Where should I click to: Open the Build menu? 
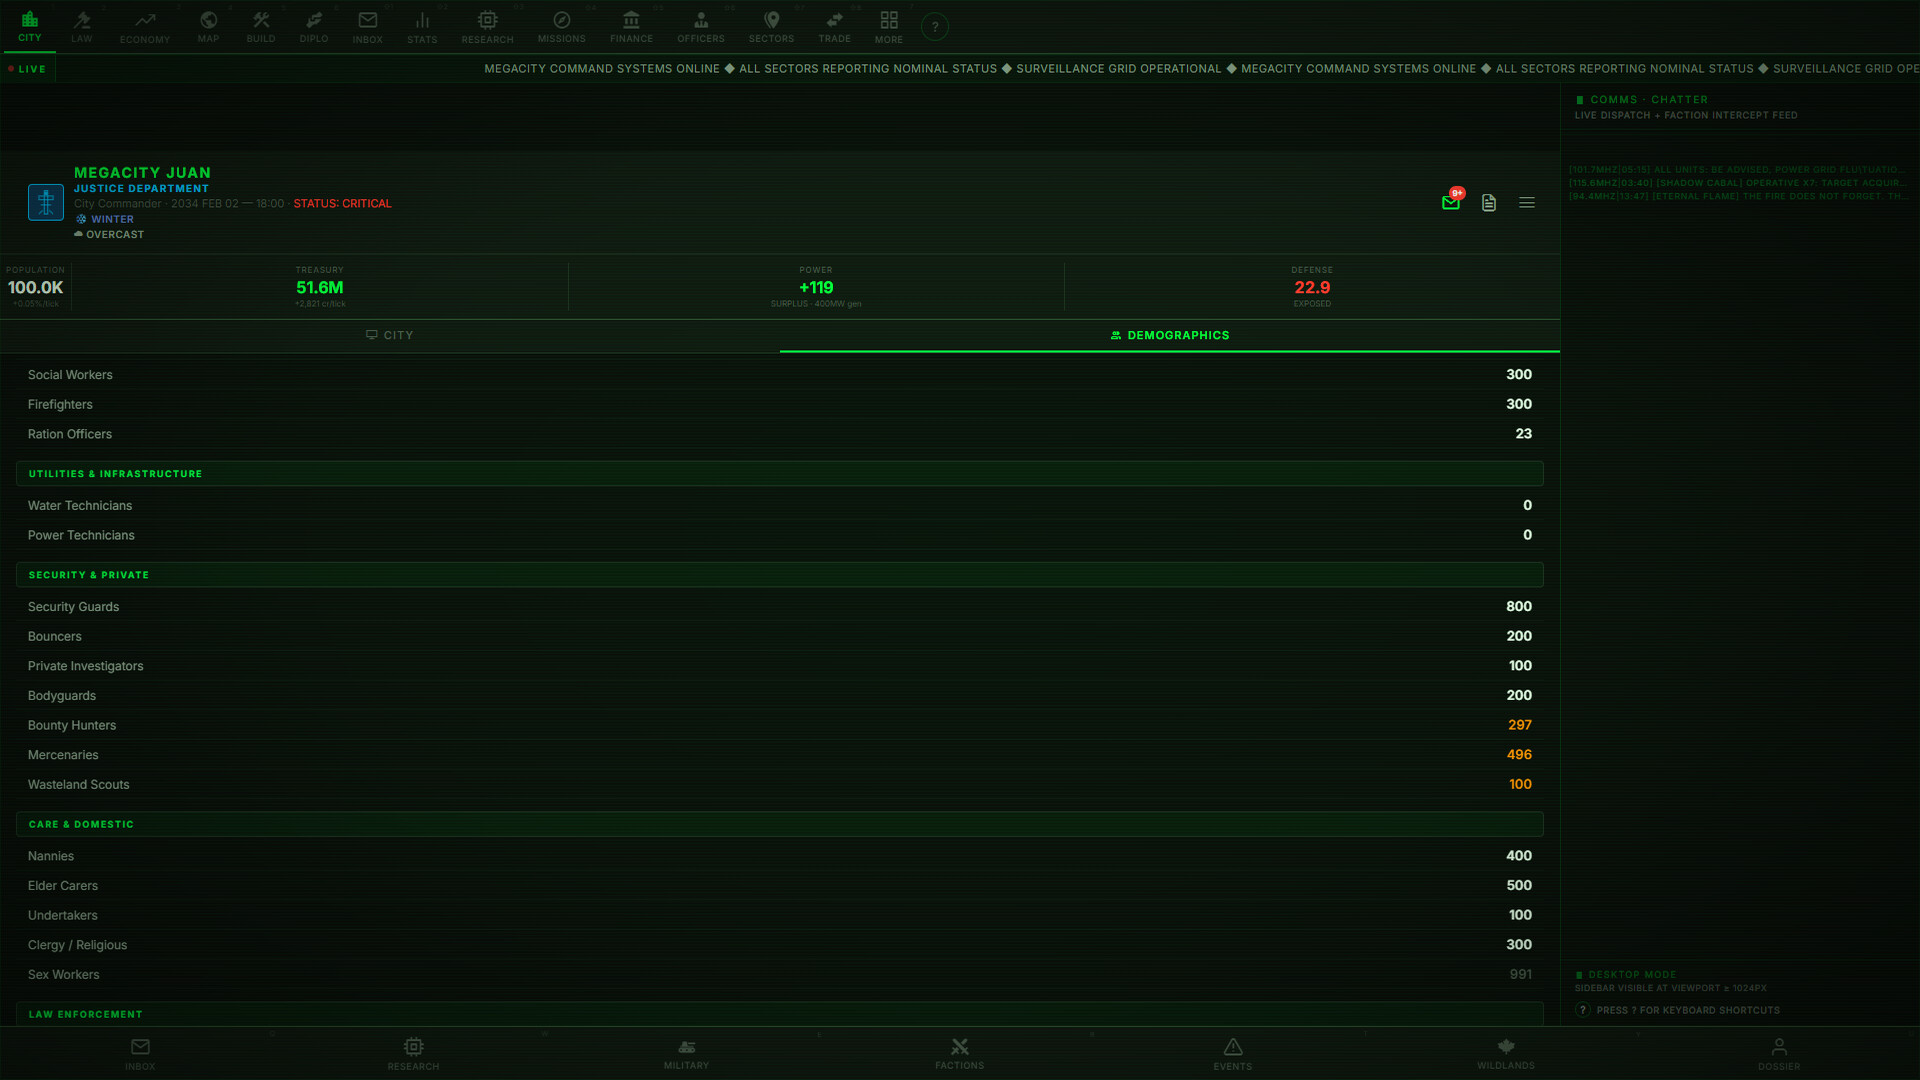click(x=261, y=27)
